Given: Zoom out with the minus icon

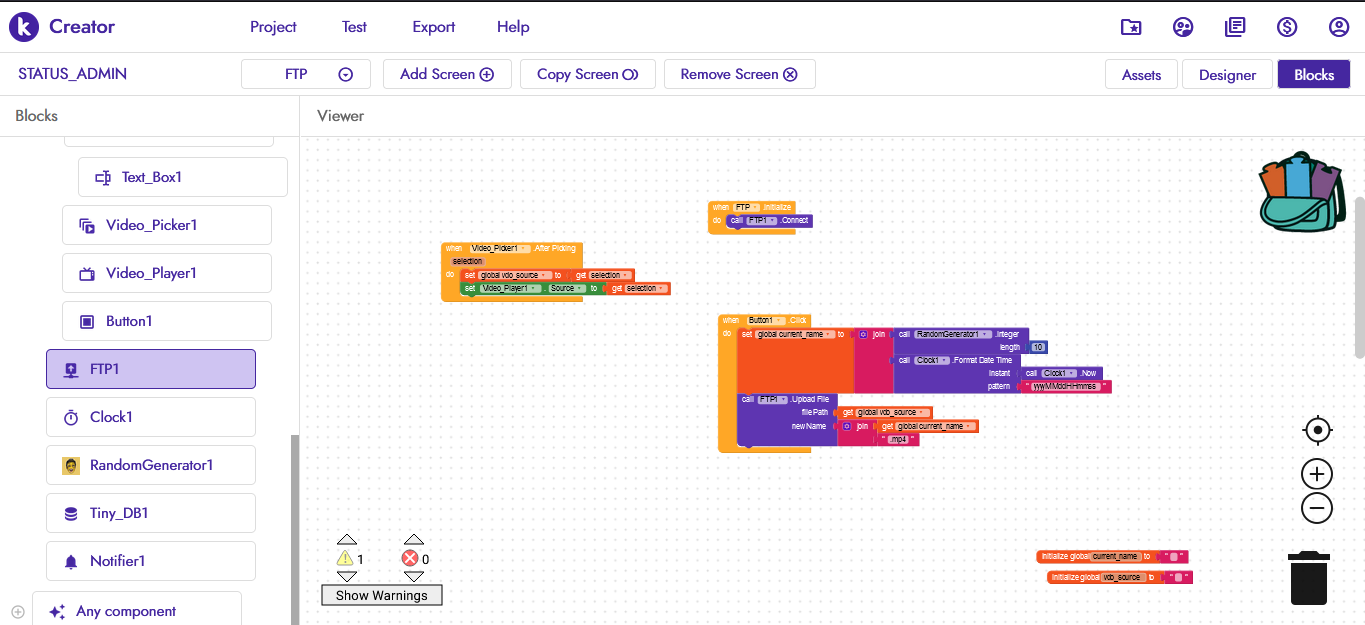Looking at the screenshot, I should (1317, 508).
